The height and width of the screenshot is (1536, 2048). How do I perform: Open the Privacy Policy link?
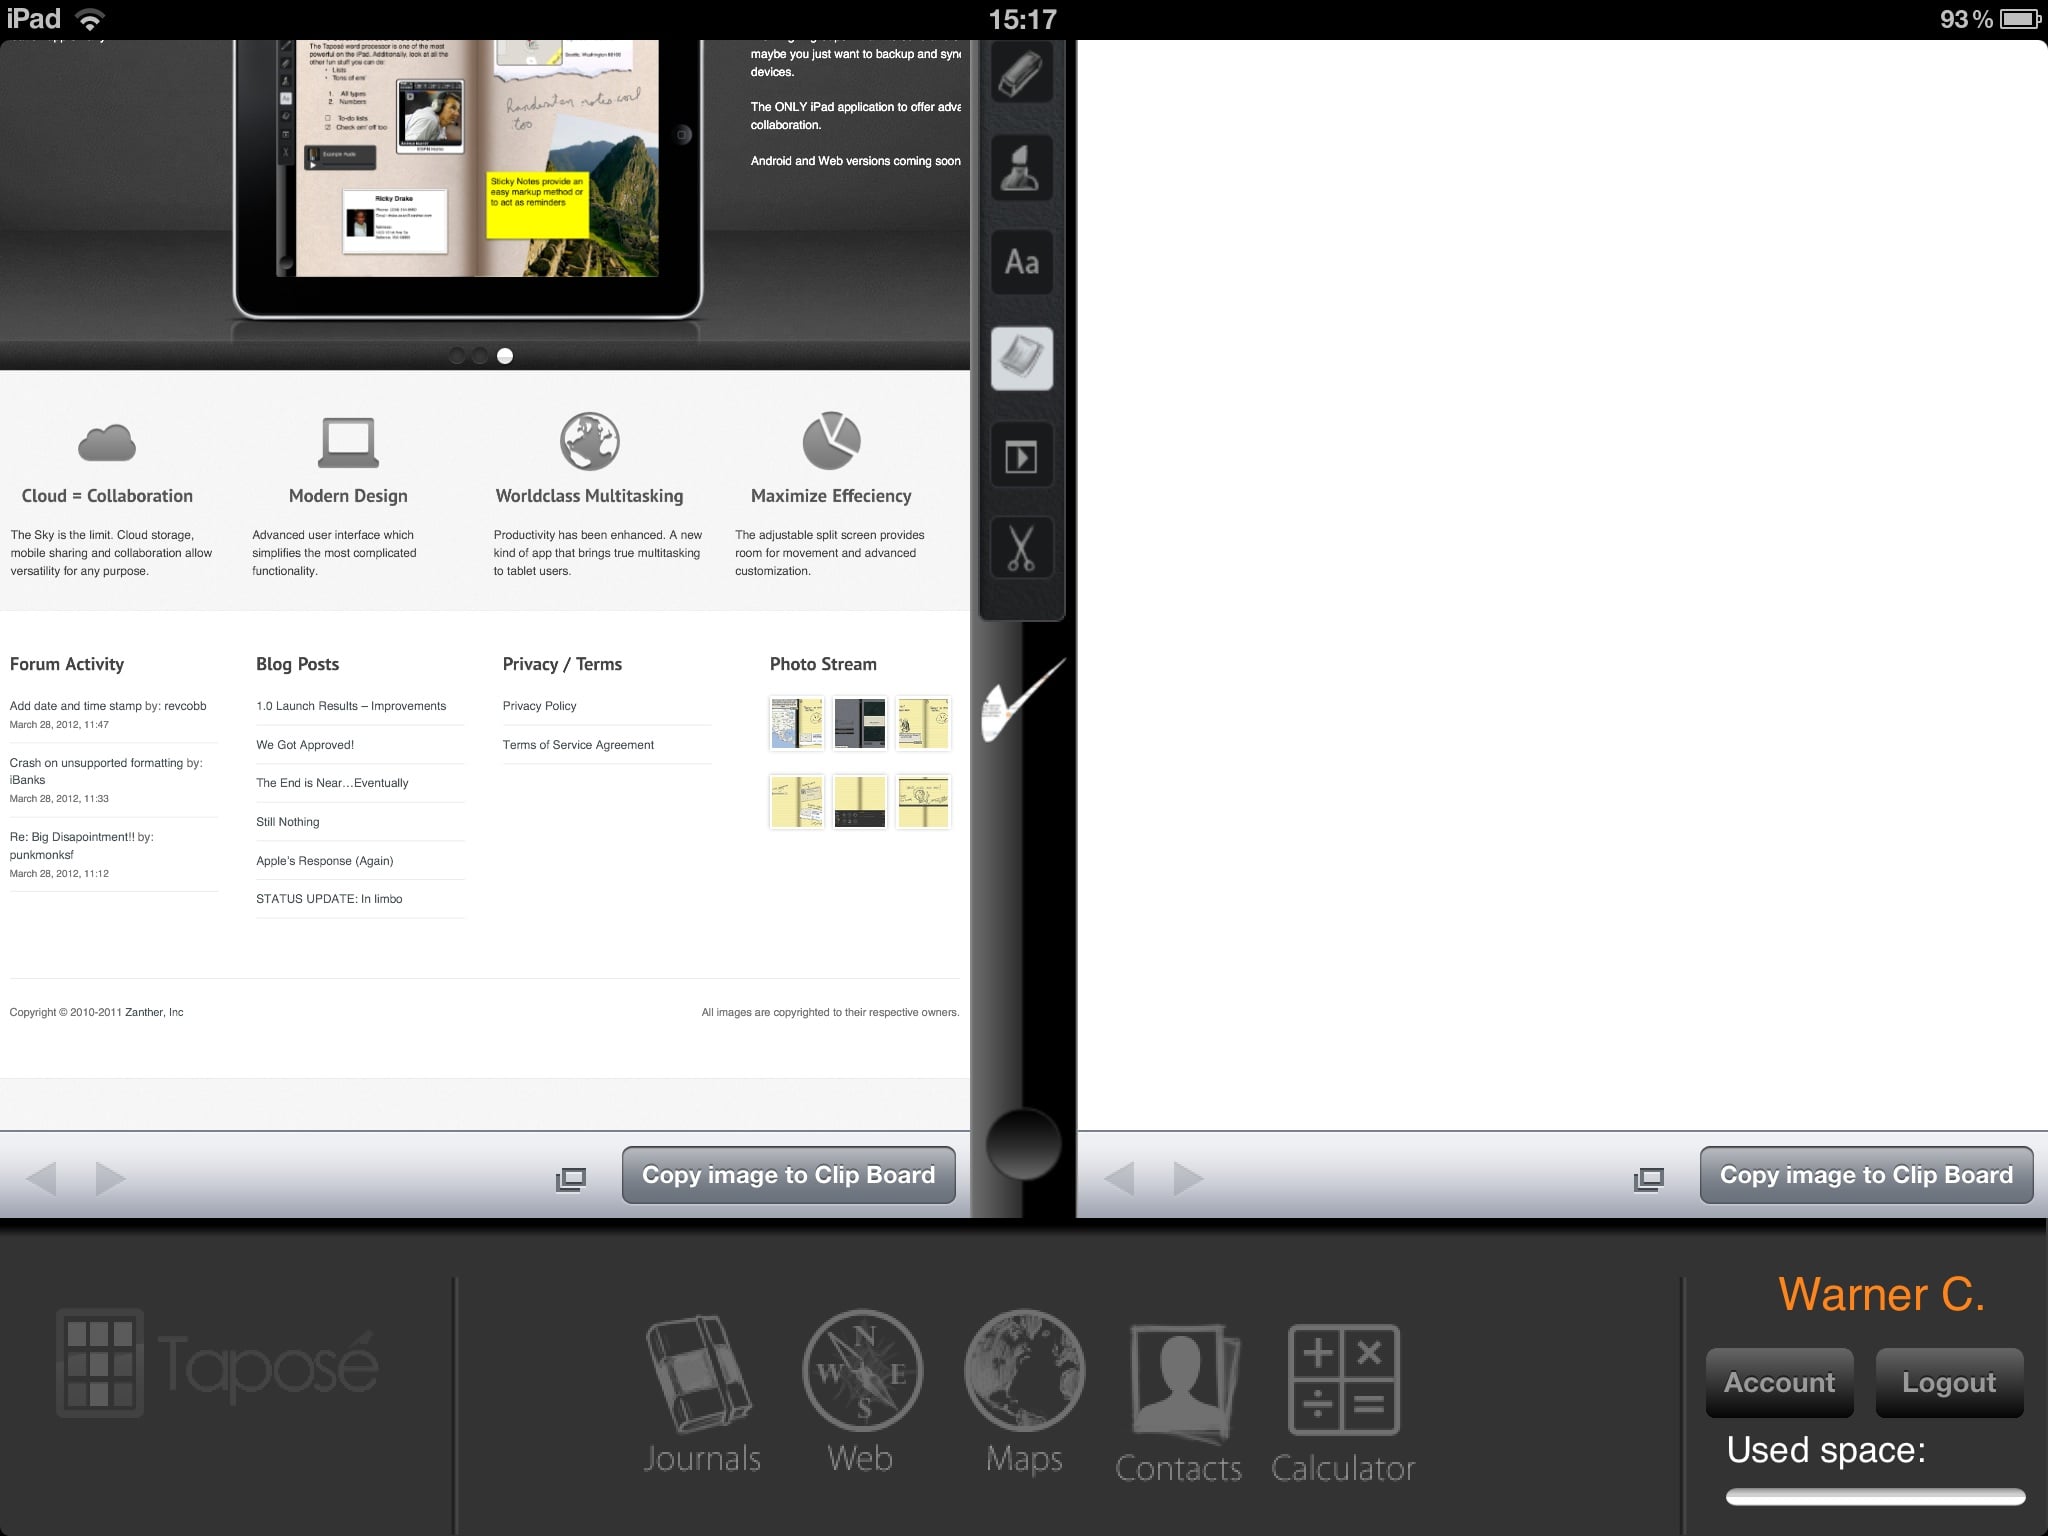pyautogui.click(x=540, y=706)
